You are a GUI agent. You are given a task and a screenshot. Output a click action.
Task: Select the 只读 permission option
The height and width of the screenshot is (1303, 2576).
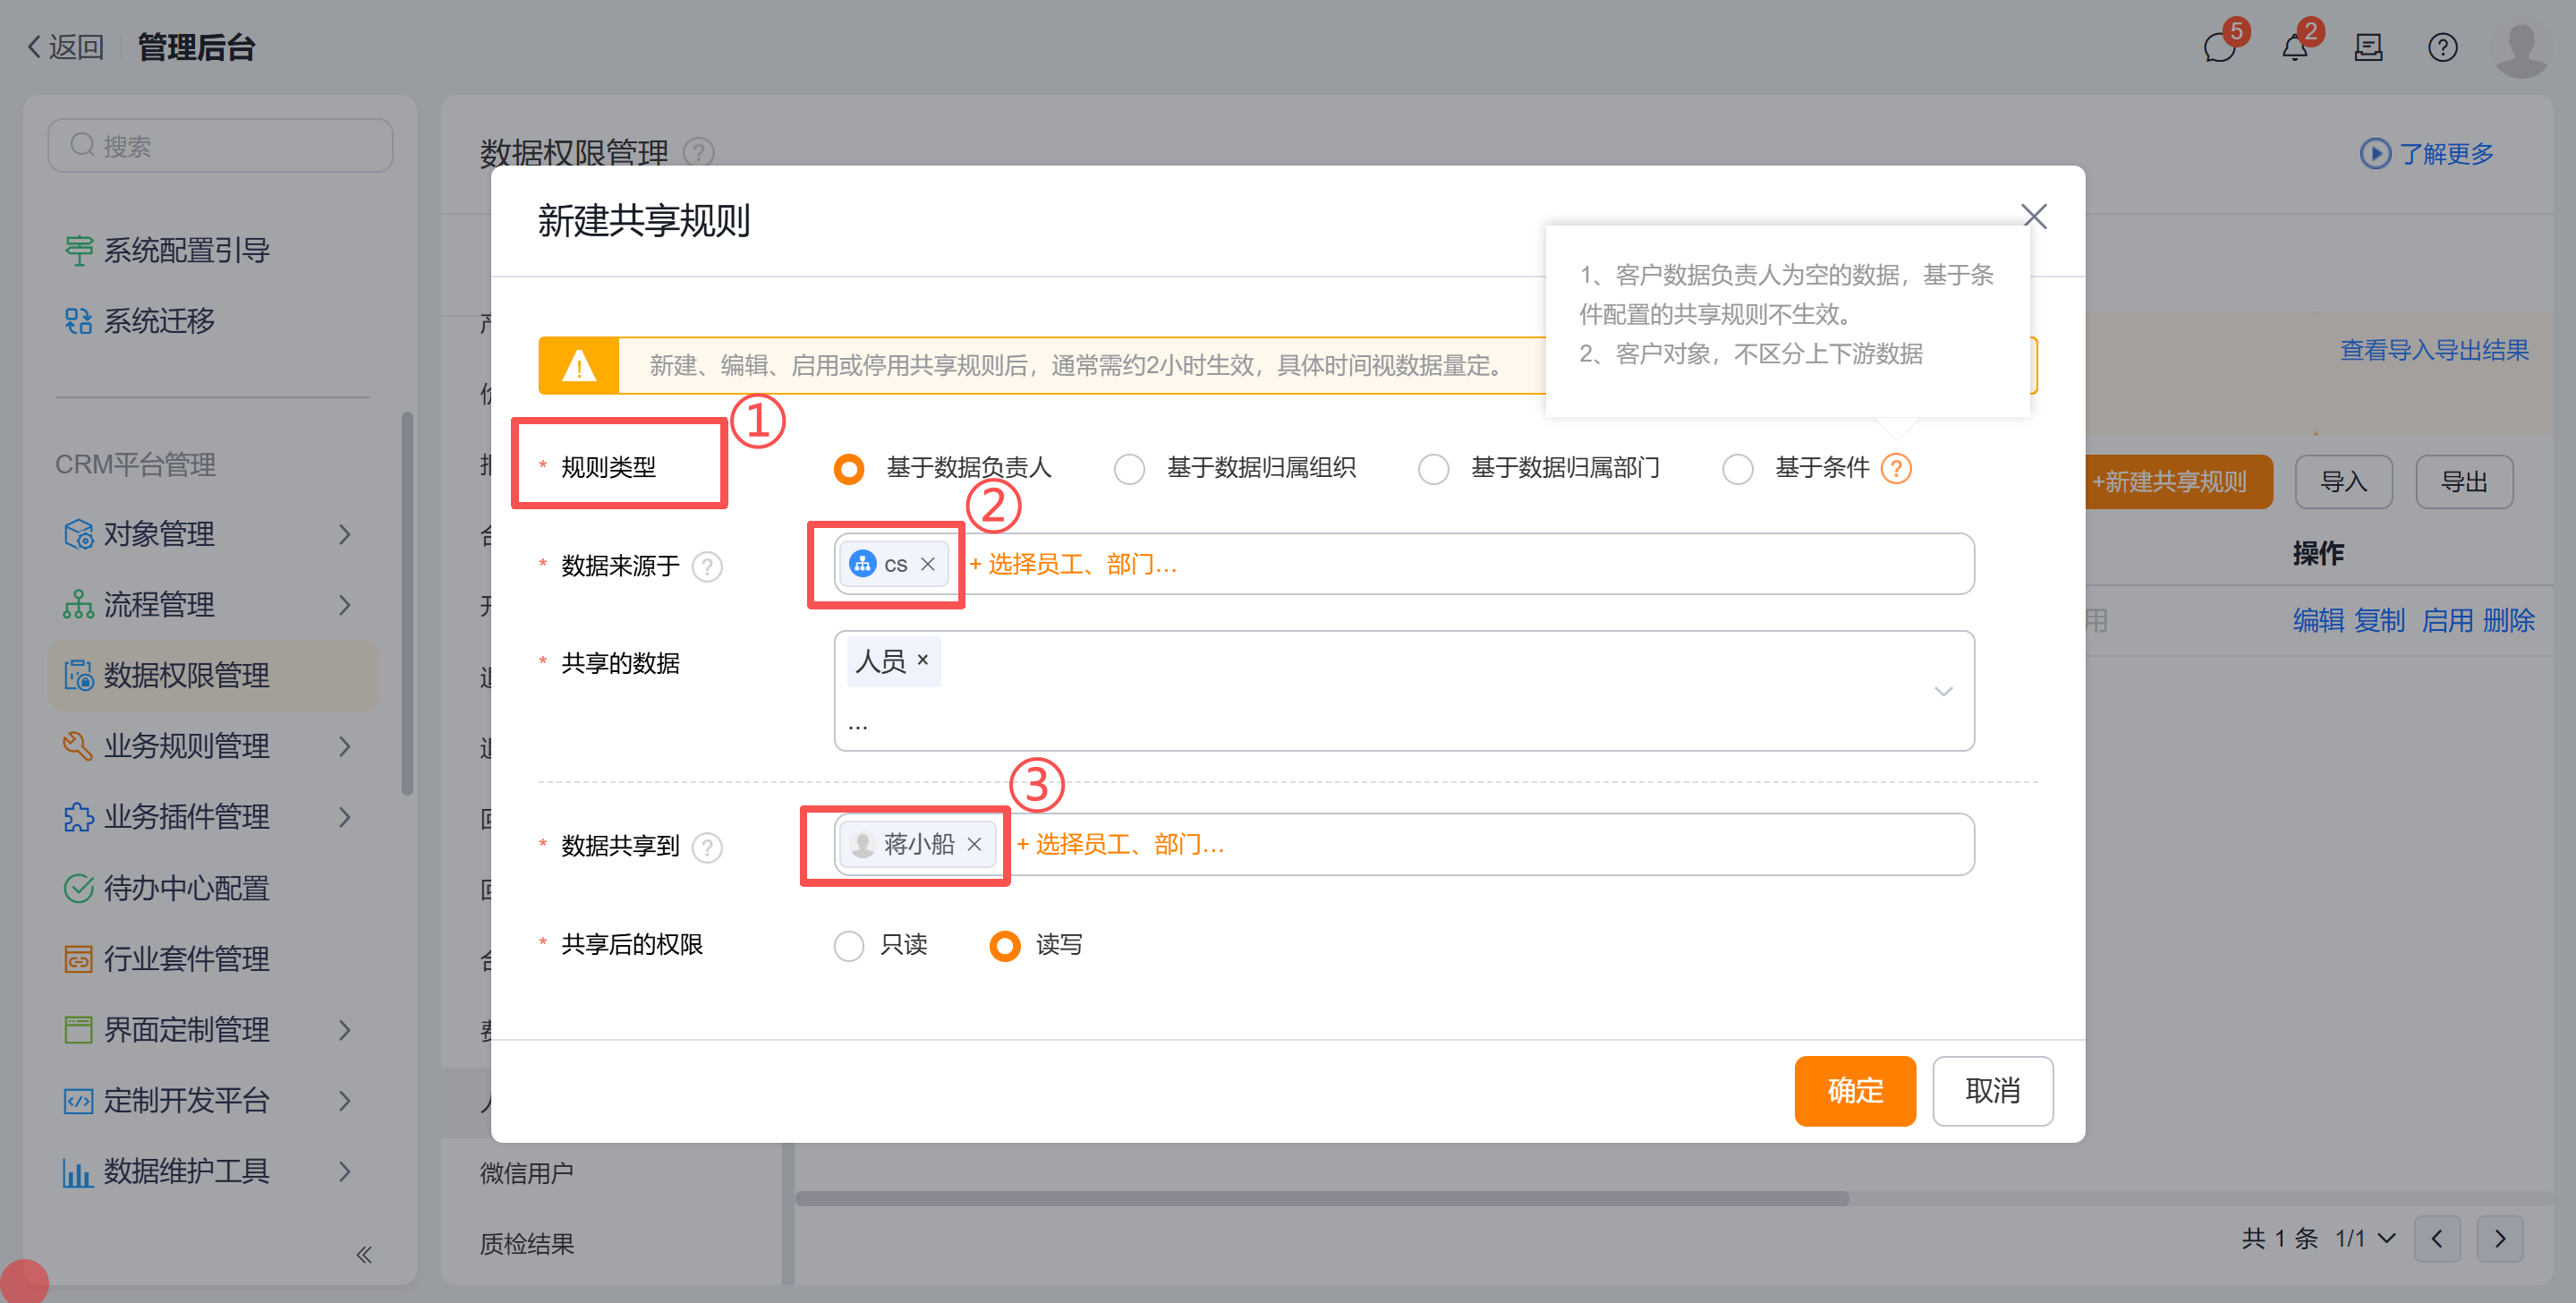click(849, 945)
